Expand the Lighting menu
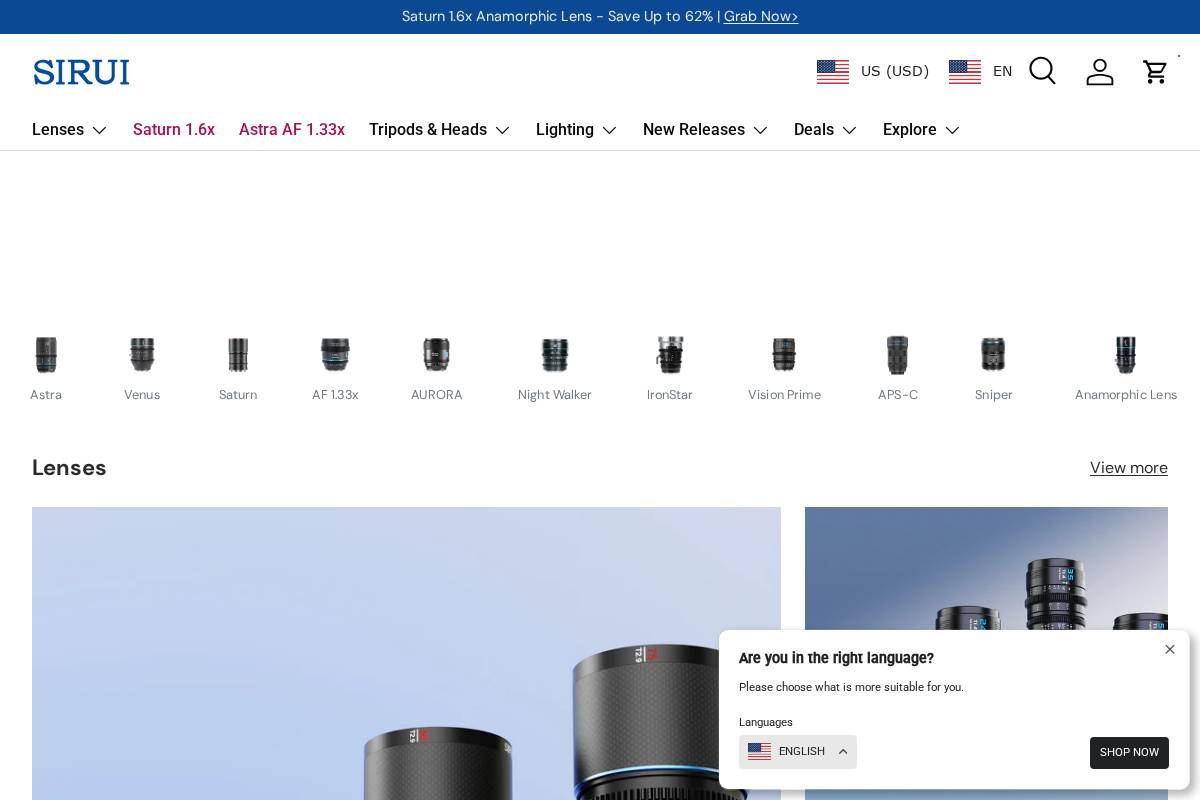This screenshot has height=800, width=1200. tap(576, 130)
